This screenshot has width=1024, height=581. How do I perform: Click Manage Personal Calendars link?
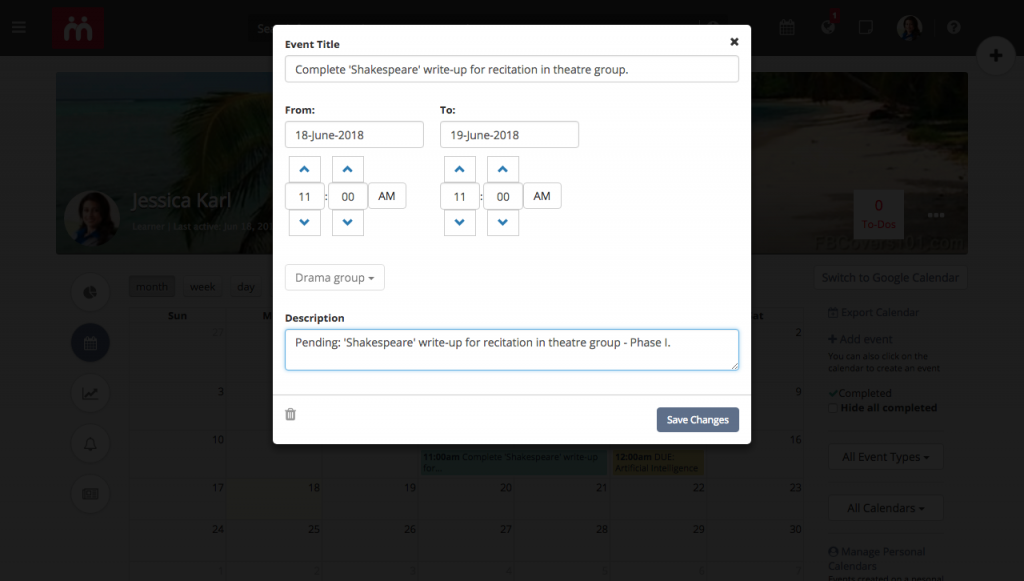tap(876, 559)
